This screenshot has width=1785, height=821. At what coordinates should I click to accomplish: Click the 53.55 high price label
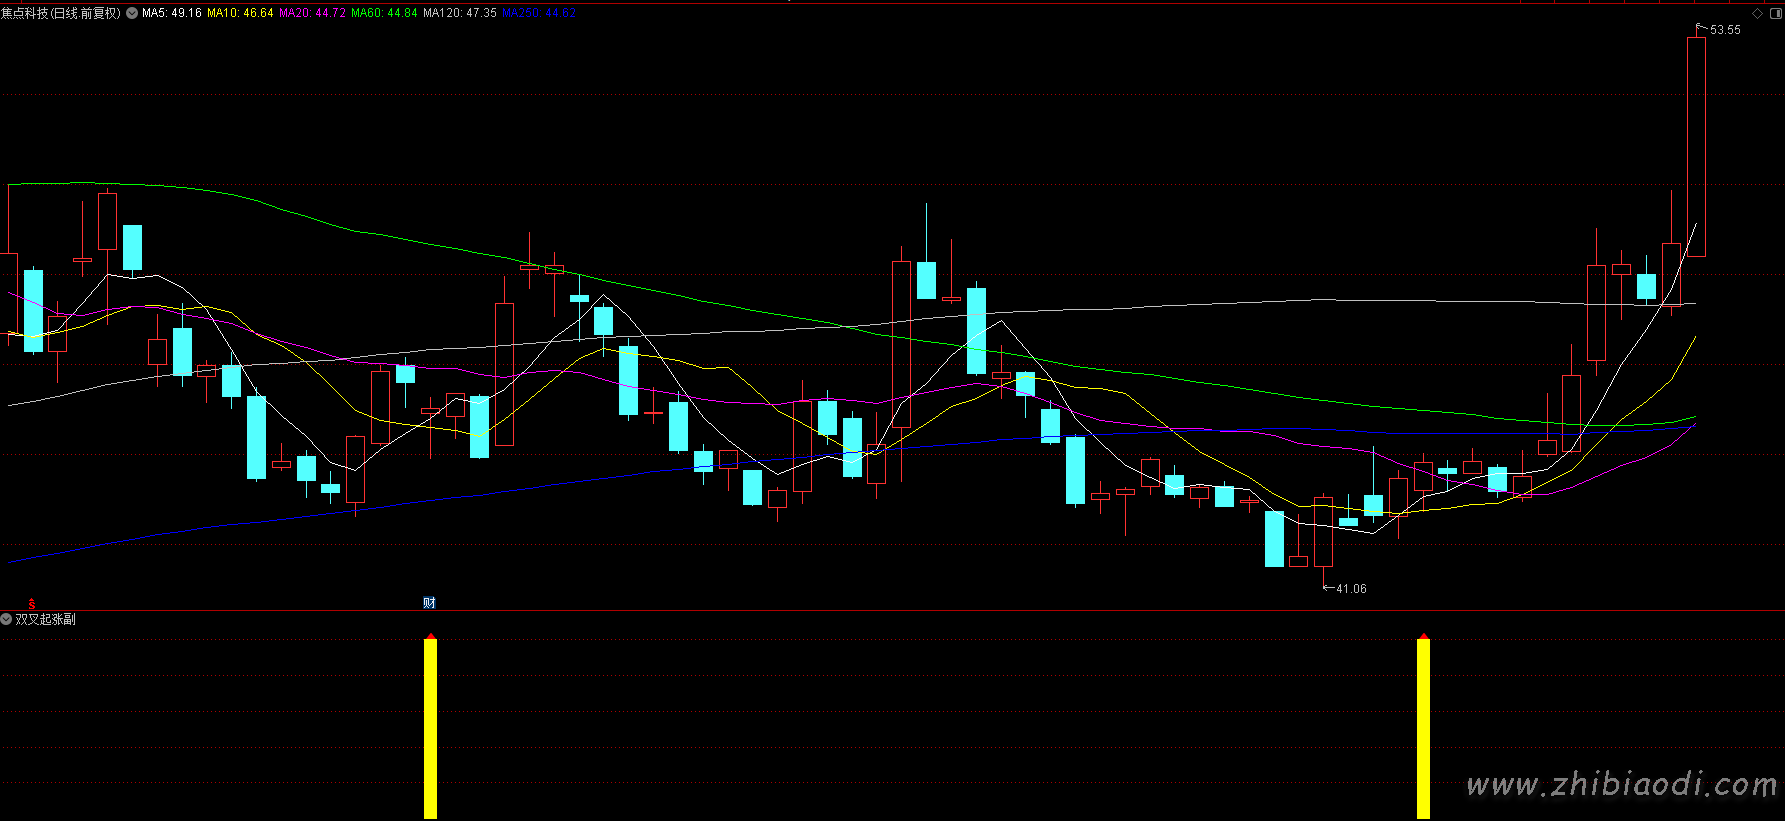pos(1724,30)
